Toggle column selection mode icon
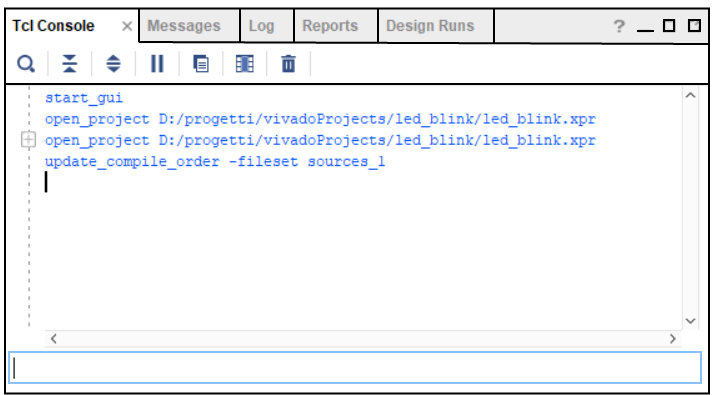The width and height of the screenshot is (720, 395). point(244,63)
